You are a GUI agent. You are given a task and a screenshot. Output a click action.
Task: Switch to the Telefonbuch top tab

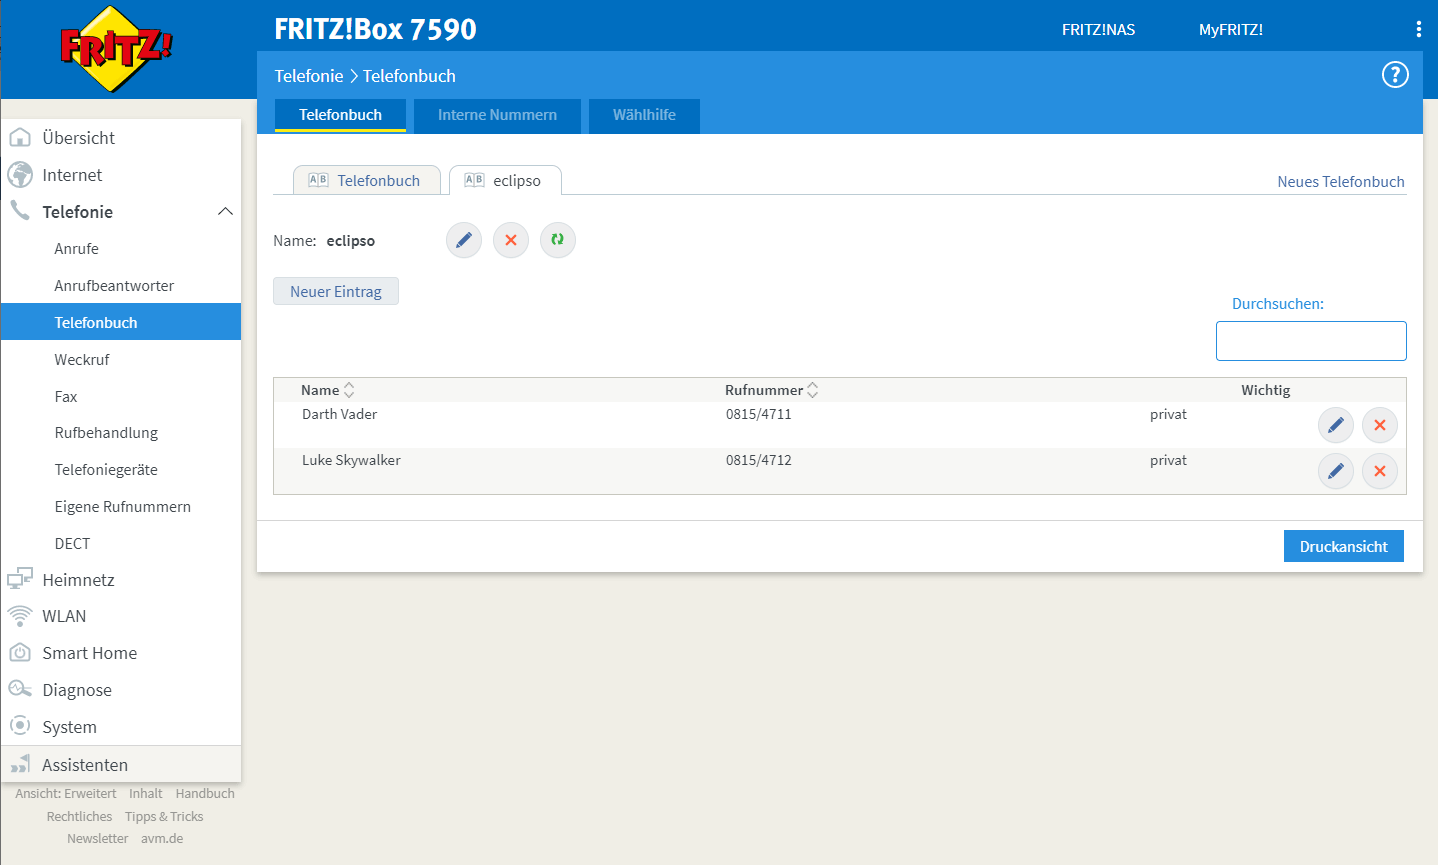[340, 115]
